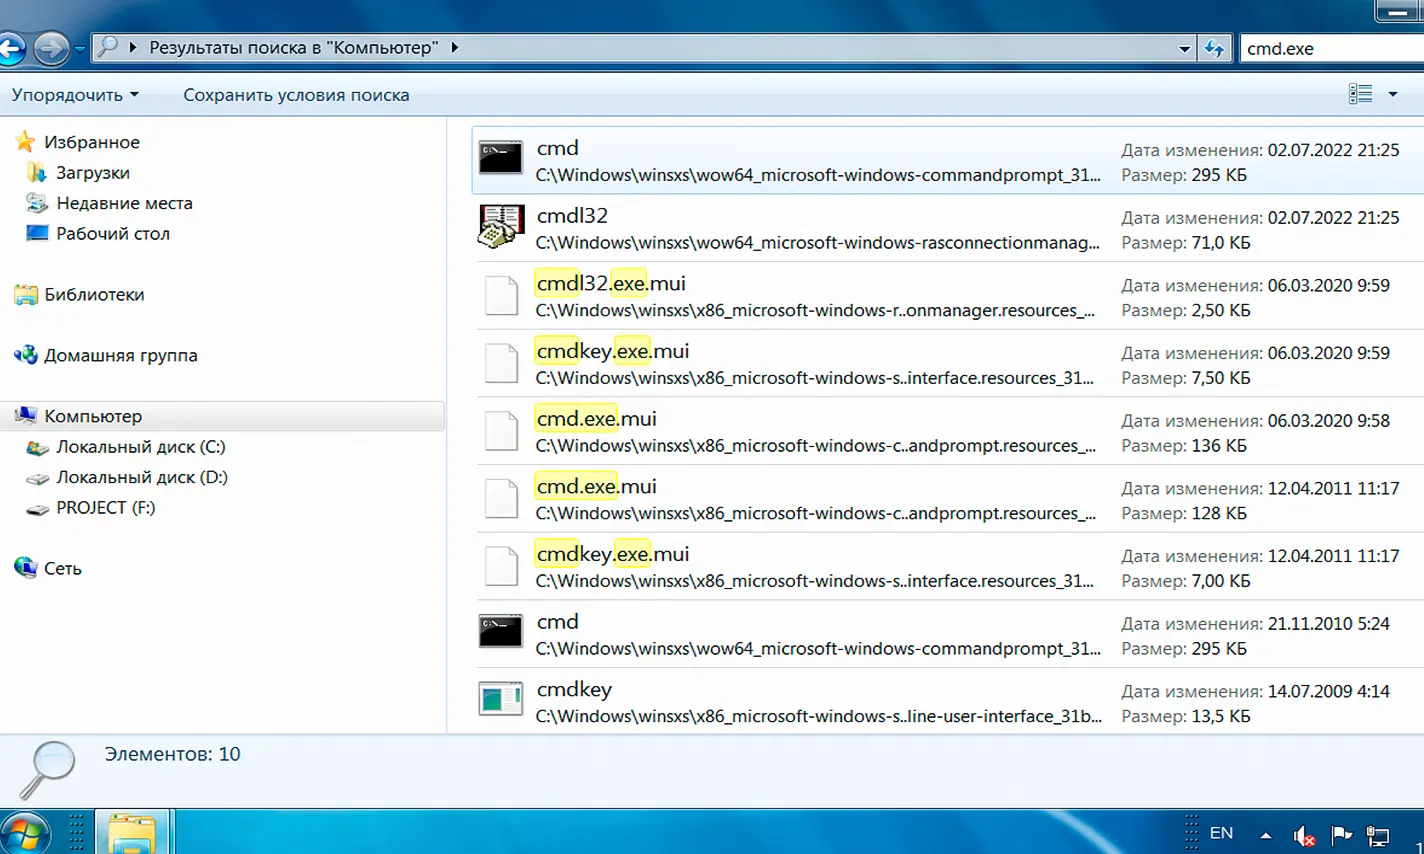Click the EN language indicator
Image resolution: width=1424 pixels, height=854 pixels.
(1221, 833)
